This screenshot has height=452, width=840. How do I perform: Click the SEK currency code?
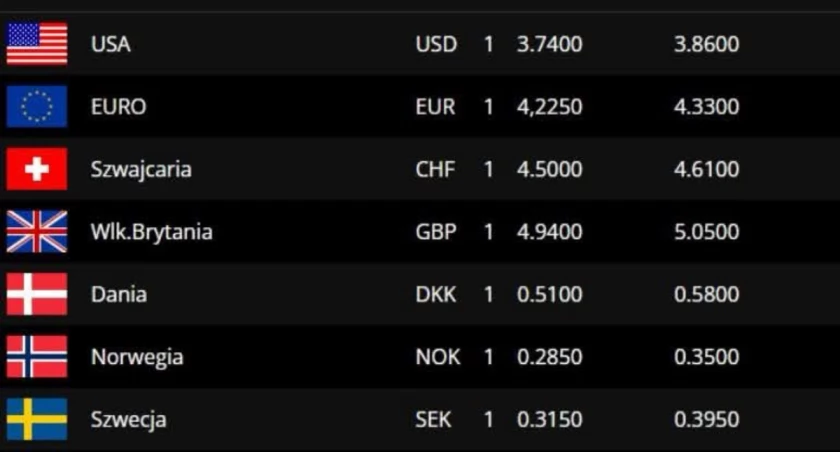[x=433, y=419]
